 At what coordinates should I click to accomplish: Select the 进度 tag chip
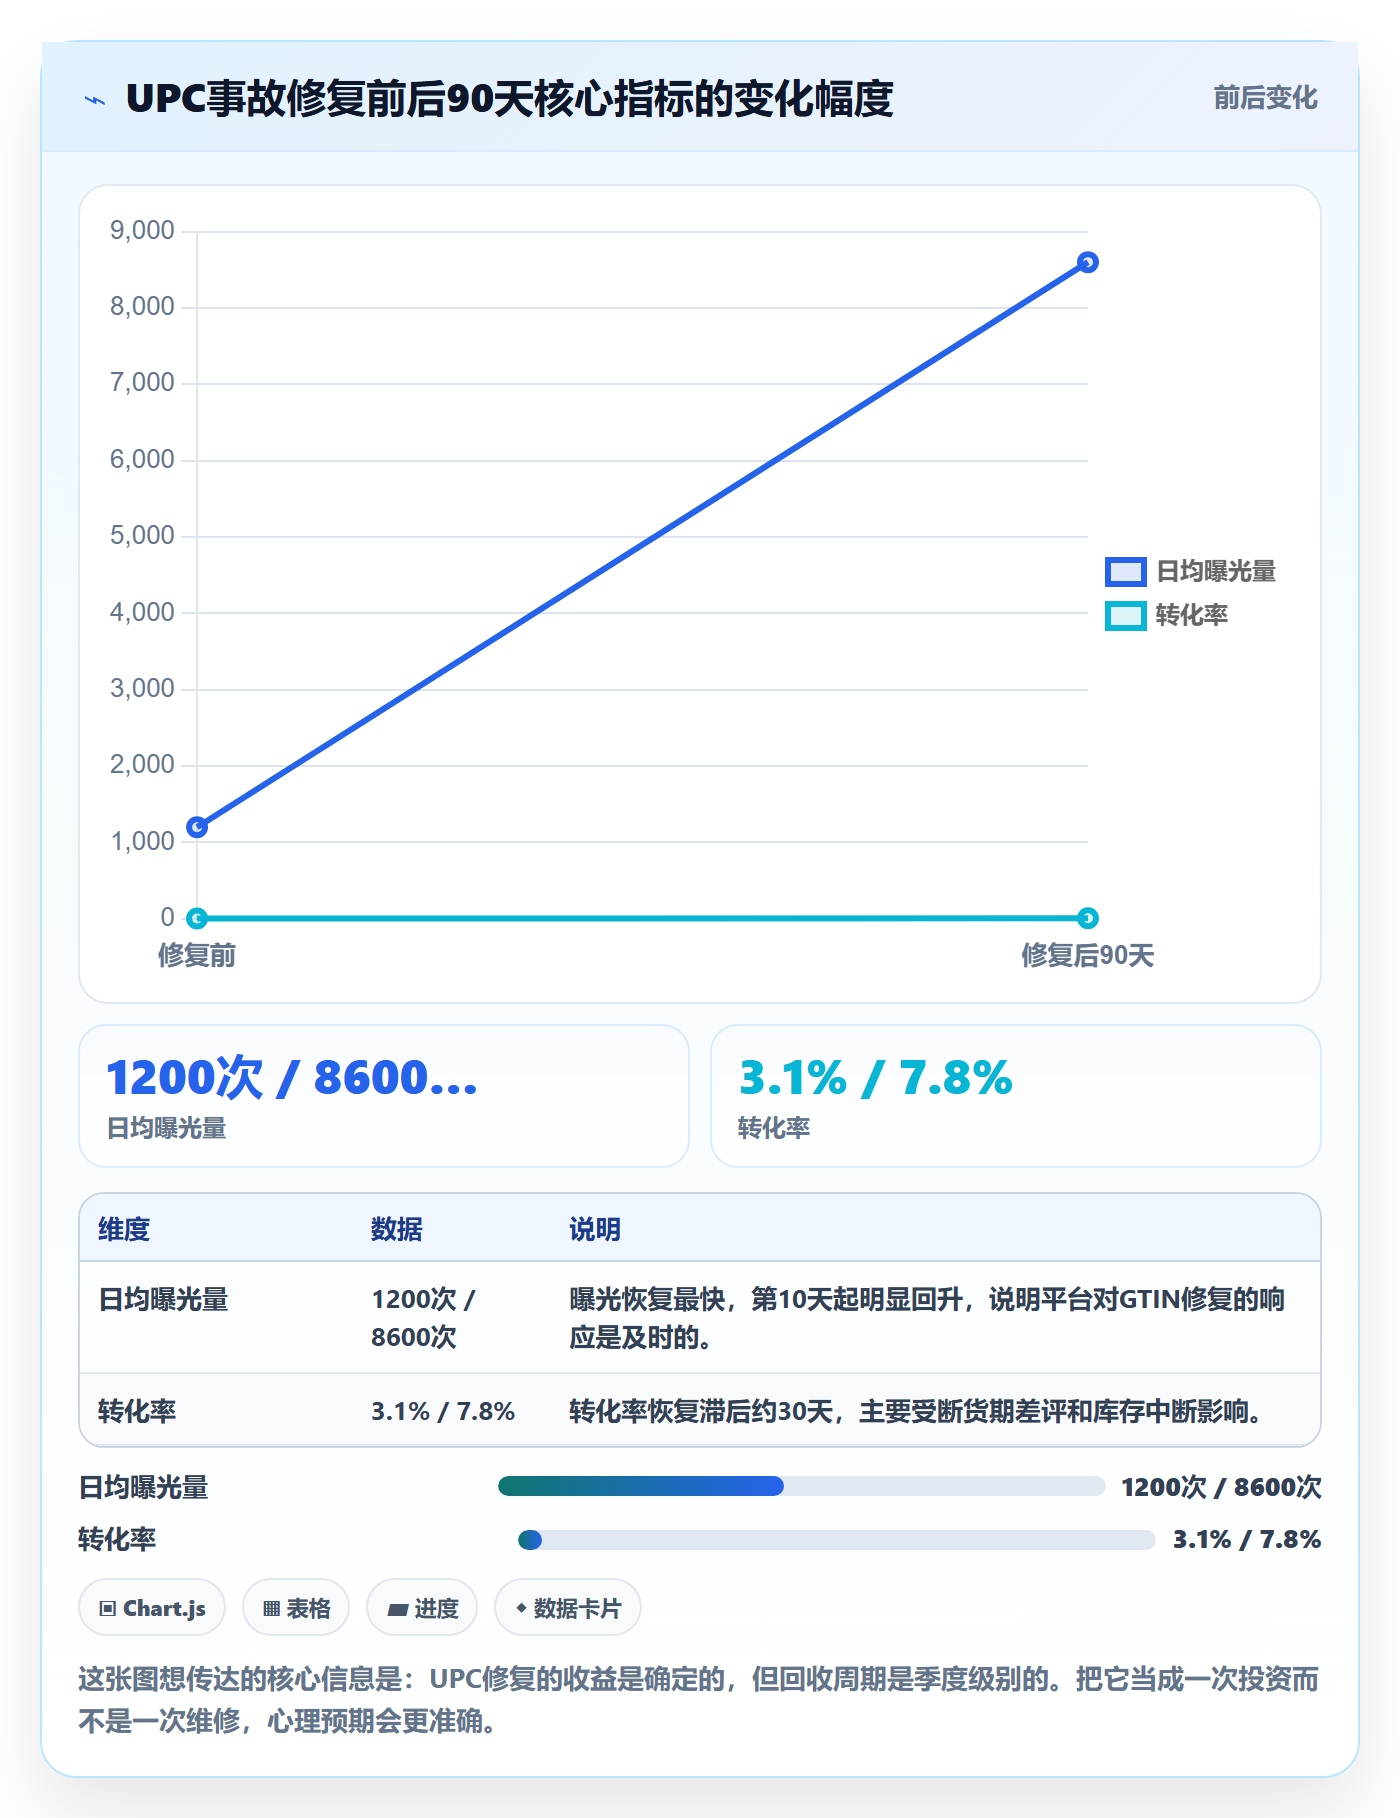pos(422,1608)
